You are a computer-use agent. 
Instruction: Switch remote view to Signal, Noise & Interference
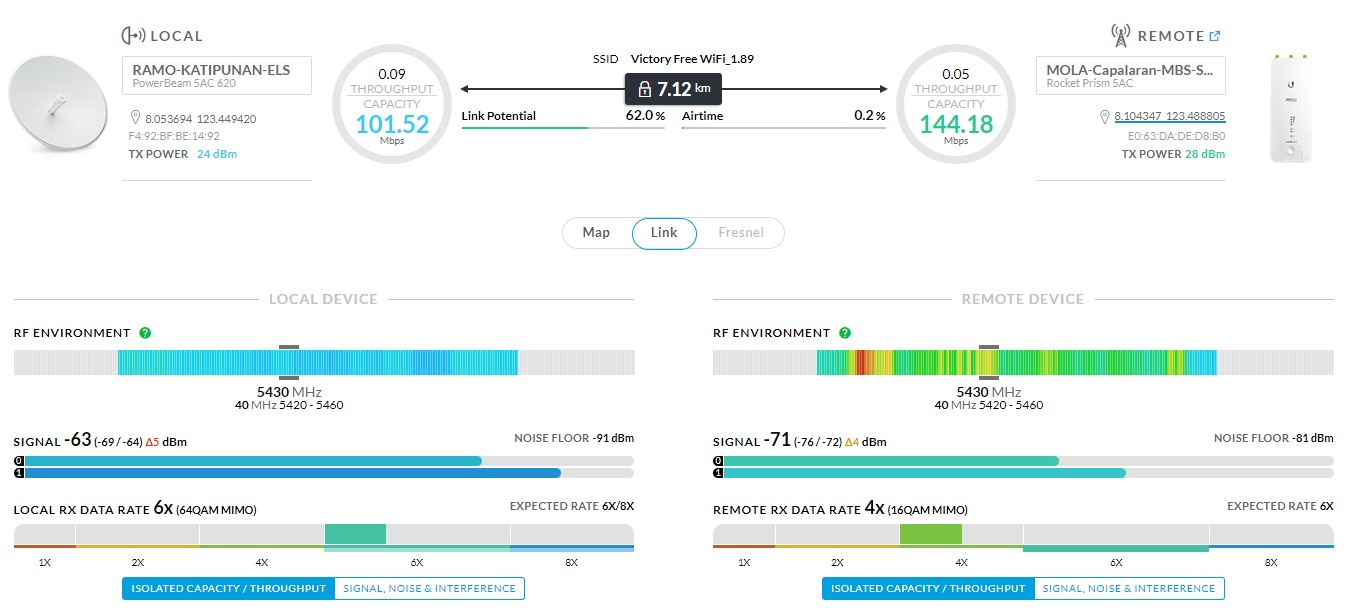[1129, 589]
